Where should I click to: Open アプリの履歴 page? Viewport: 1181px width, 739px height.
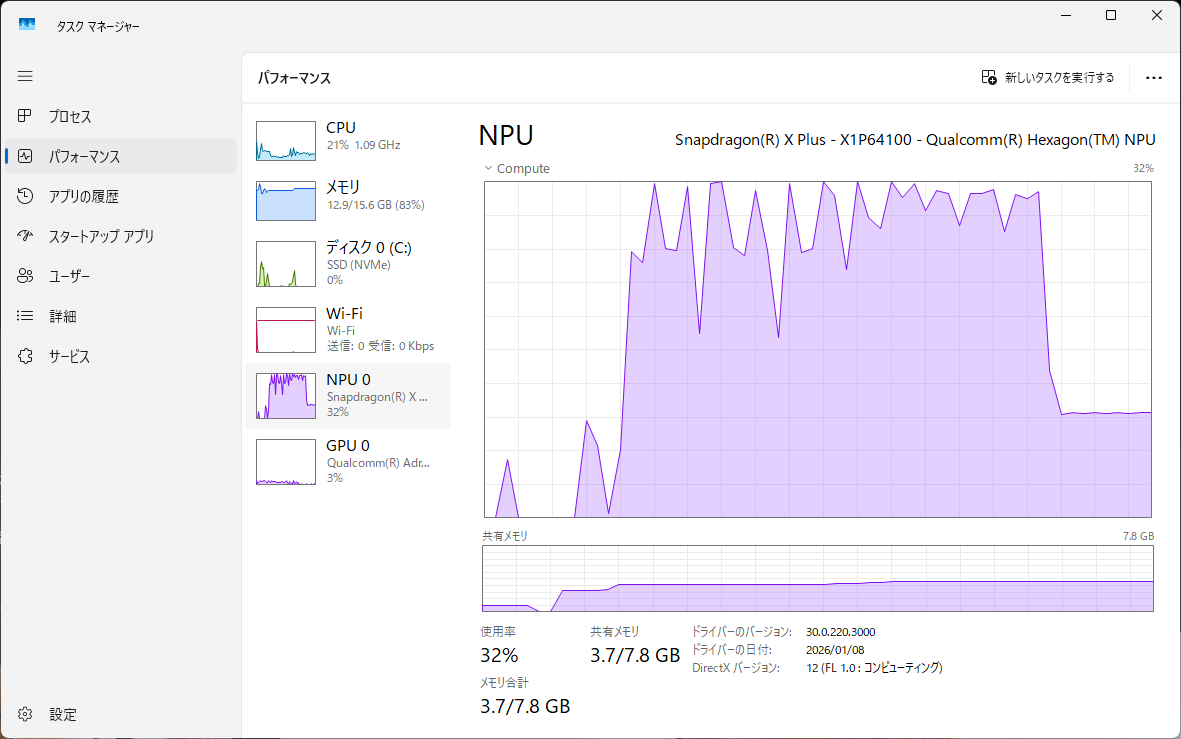coord(84,197)
